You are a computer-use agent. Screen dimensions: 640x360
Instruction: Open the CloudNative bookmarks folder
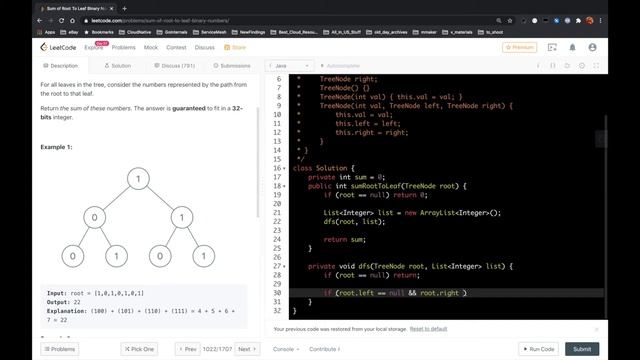[135, 32]
